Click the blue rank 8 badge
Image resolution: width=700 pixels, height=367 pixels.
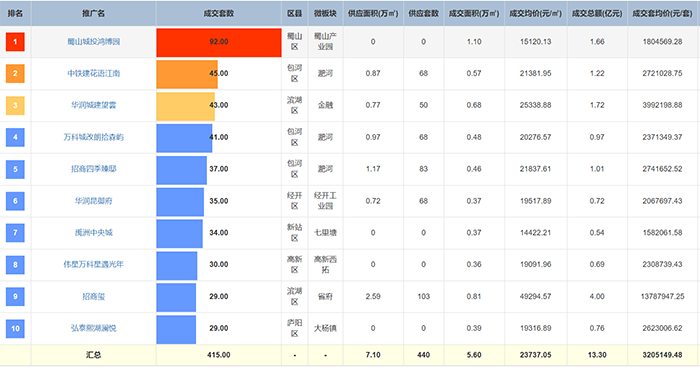click(15, 265)
